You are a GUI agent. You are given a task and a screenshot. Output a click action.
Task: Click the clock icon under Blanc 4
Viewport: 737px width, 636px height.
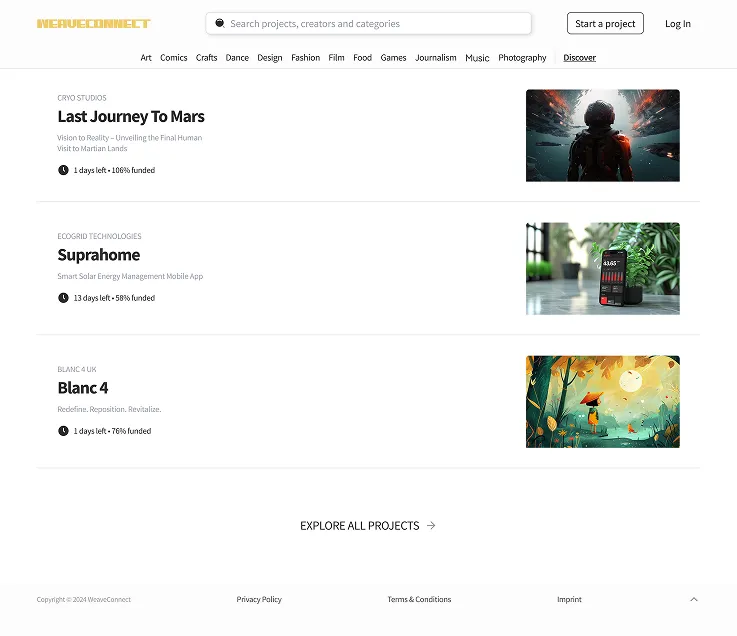point(63,431)
